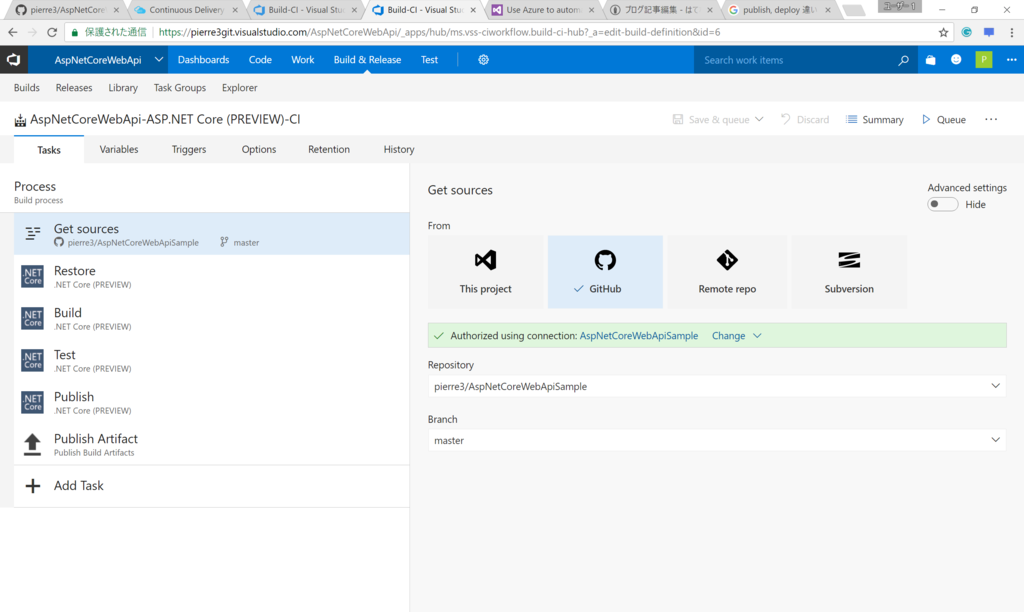Open build definition more actions ellipsis

tap(991, 120)
